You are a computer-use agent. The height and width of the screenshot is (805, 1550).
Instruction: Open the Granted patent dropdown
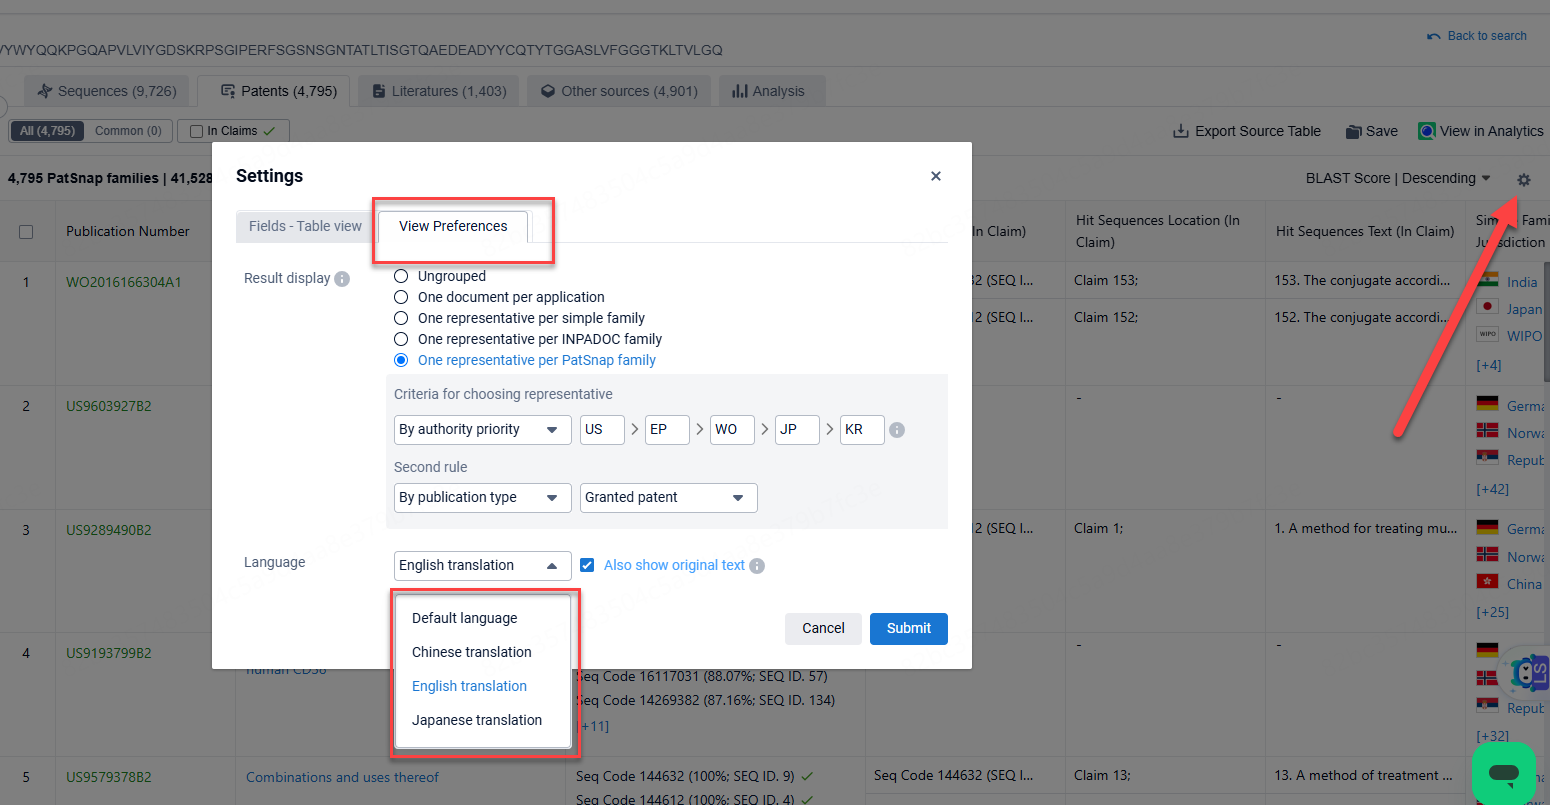[x=668, y=498]
